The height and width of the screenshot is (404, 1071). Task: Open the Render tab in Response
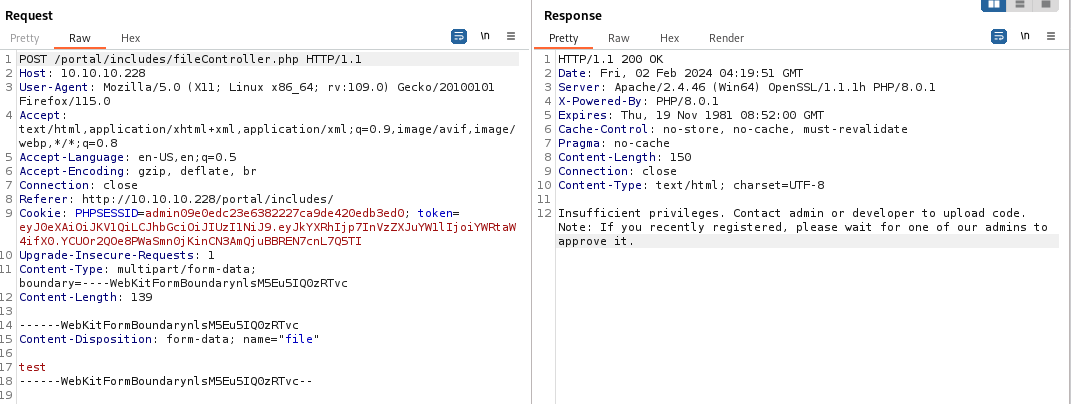726,38
